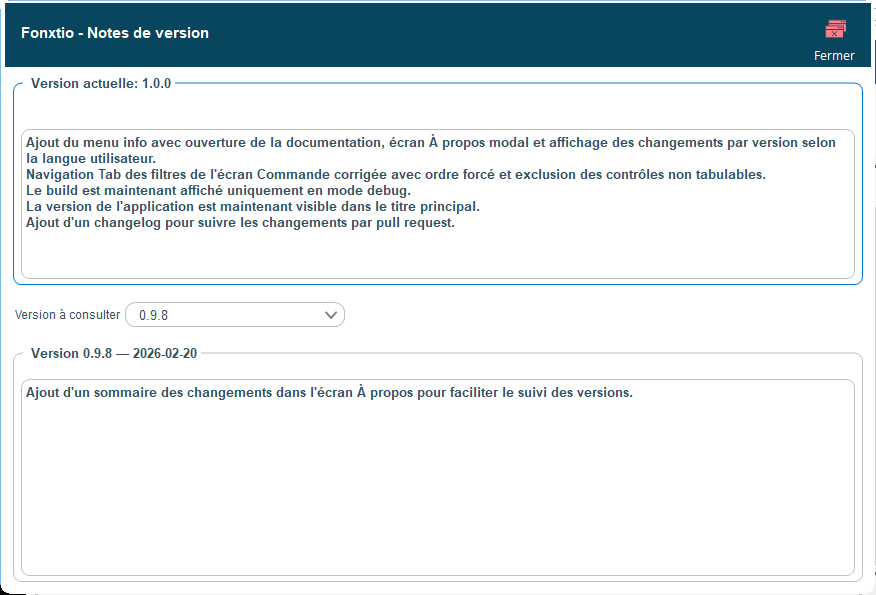This screenshot has height=595, width=876.
Task: Click the Version actuelle: 1.0.0 heading
Action: click(101, 84)
